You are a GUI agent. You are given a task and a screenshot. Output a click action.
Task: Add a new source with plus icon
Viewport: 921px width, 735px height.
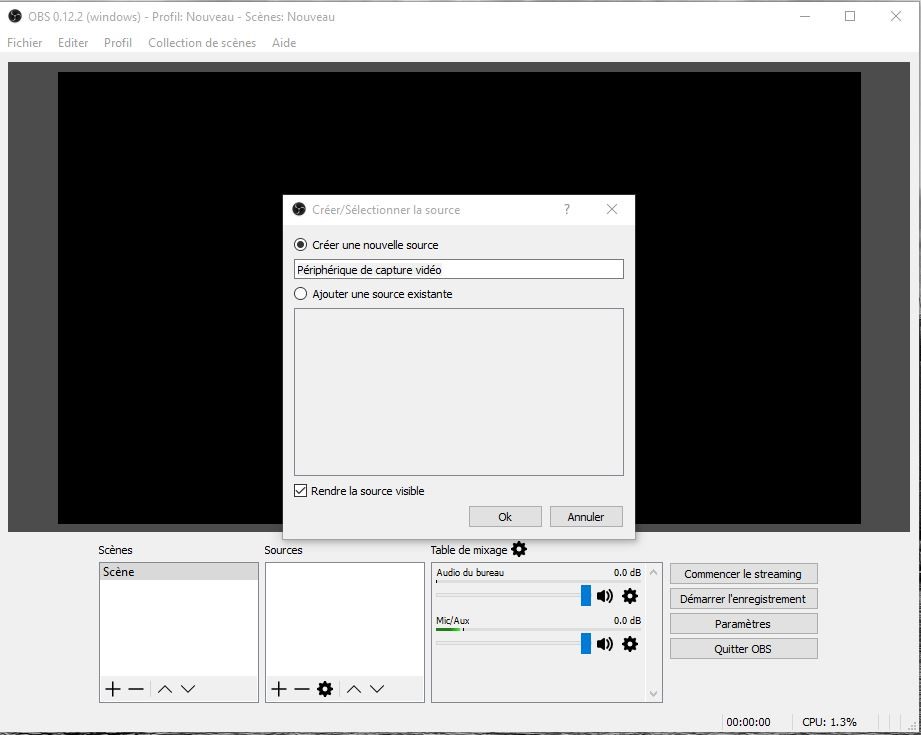[x=279, y=689]
